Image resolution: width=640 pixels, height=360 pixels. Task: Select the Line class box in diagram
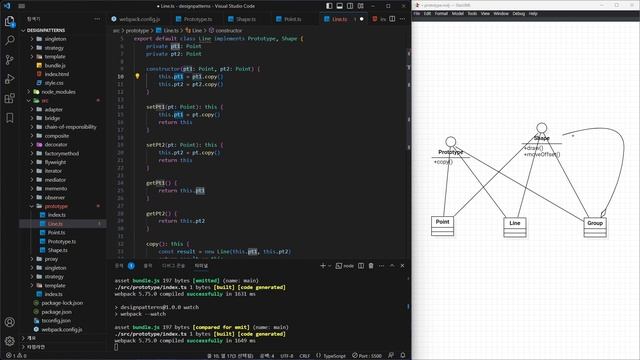[x=515, y=227]
